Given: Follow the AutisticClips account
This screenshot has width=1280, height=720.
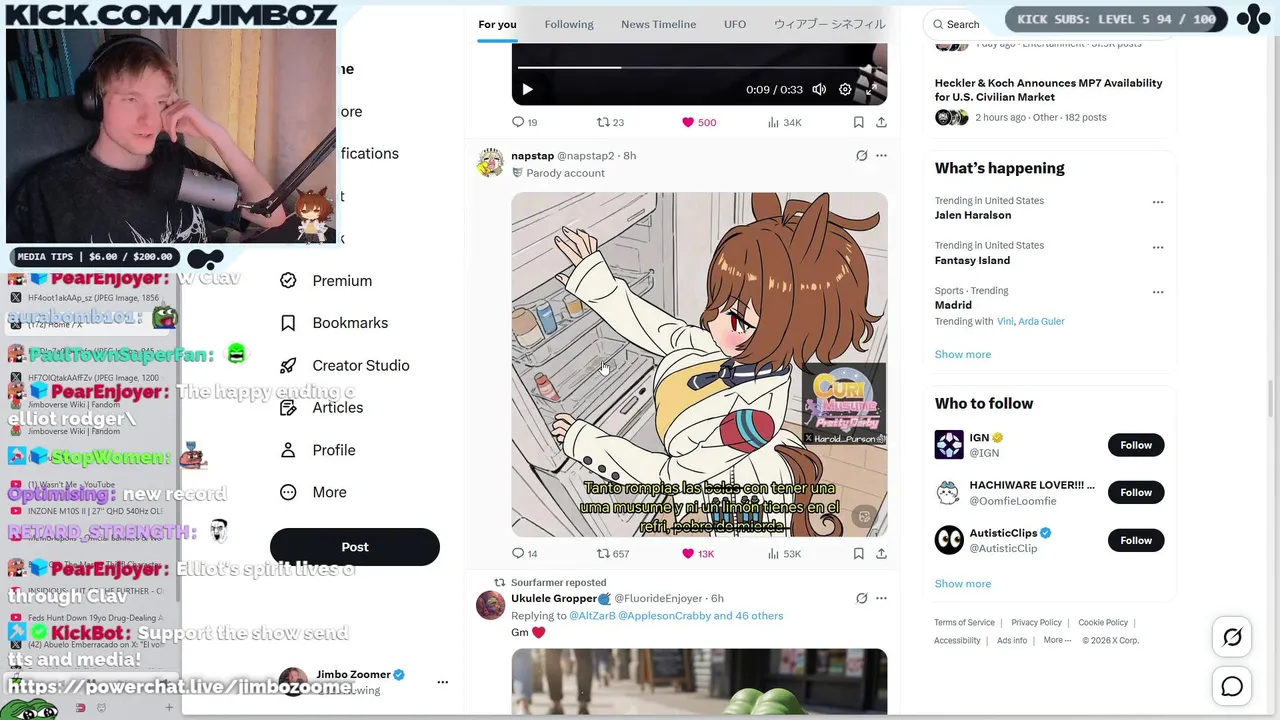Looking at the screenshot, I should point(1136,540).
